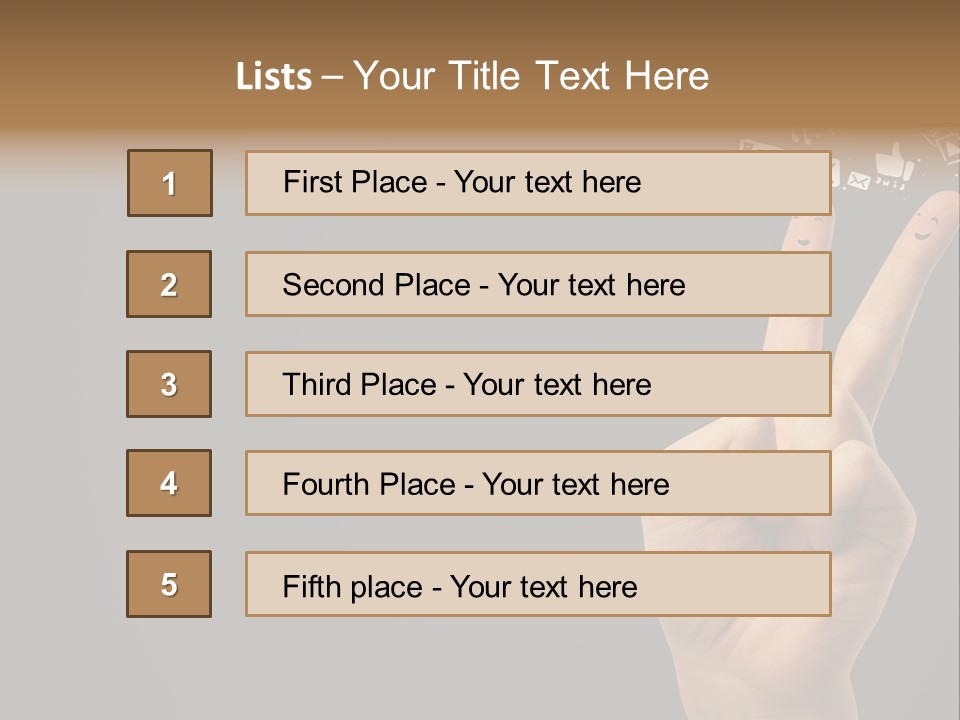Click the slide title text

(x=530, y=76)
